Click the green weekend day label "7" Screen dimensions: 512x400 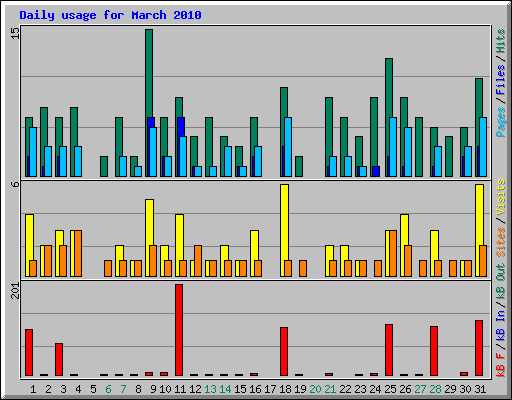(x=123, y=389)
